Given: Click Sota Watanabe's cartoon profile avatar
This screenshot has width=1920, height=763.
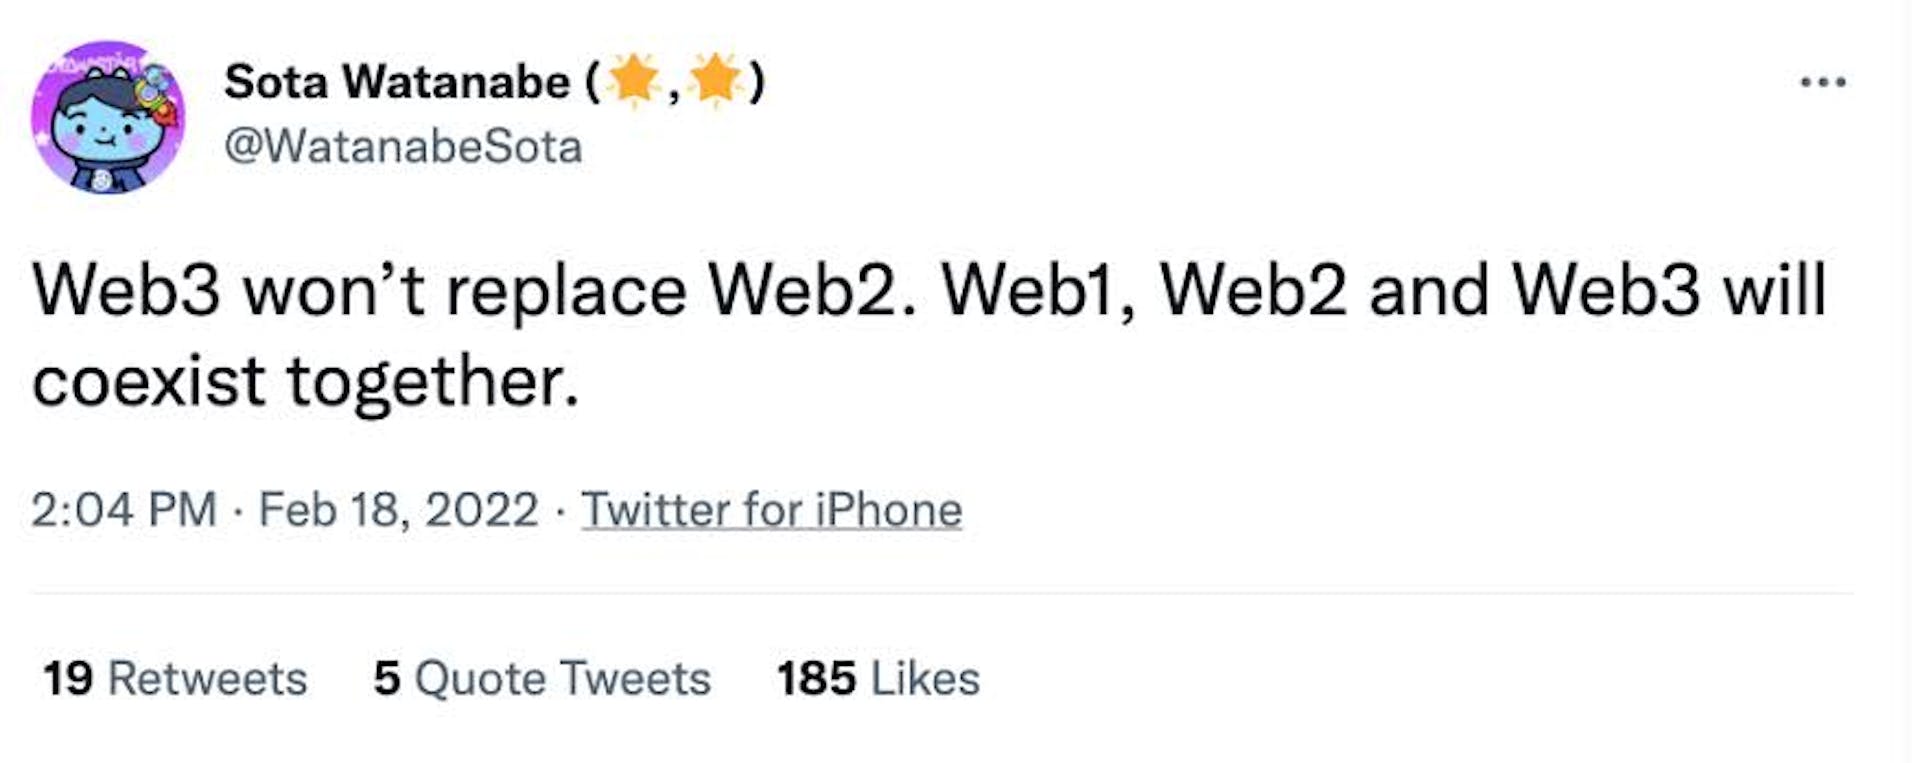Looking at the screenshot, I should tap(108, 117).
